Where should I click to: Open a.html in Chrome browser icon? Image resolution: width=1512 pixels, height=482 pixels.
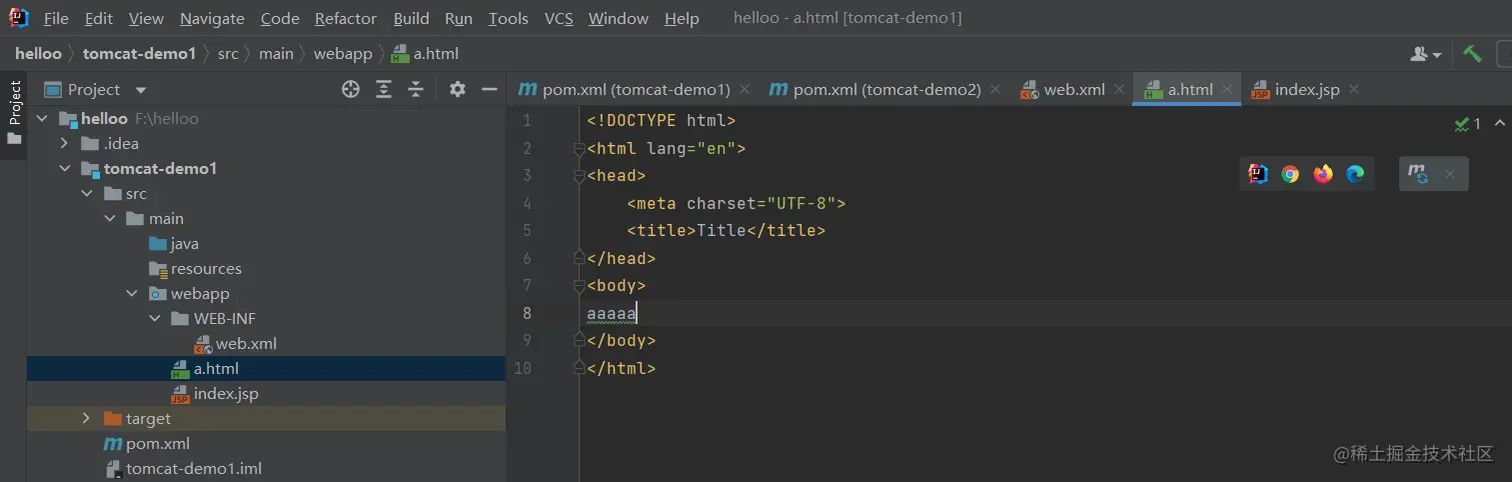click(1290, 174)
